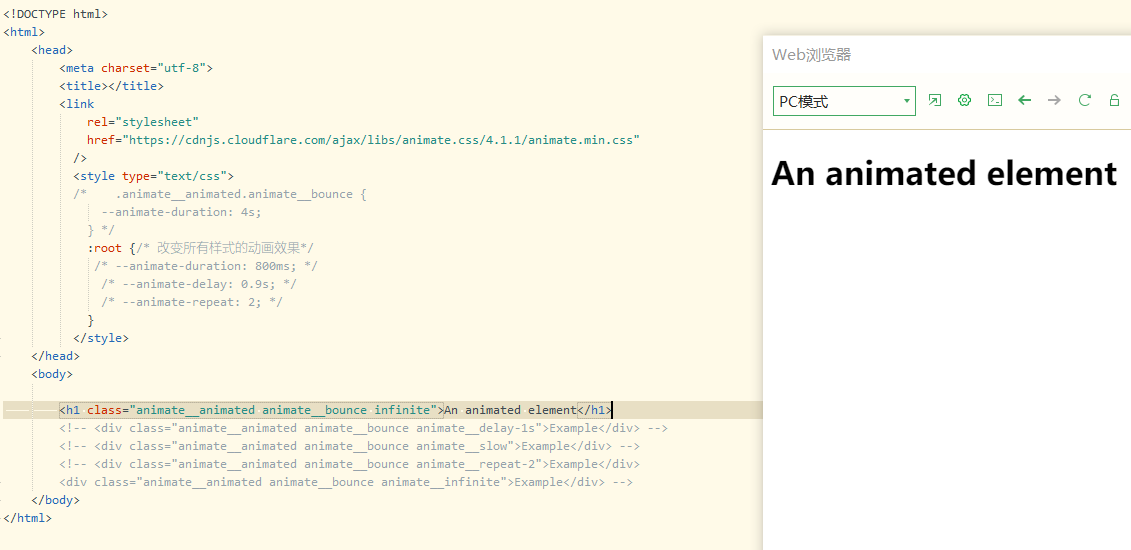Click the animate__repeat-2 comment line
The image size is (1131, 550).
pyautogui.click(x=350, y=464)
